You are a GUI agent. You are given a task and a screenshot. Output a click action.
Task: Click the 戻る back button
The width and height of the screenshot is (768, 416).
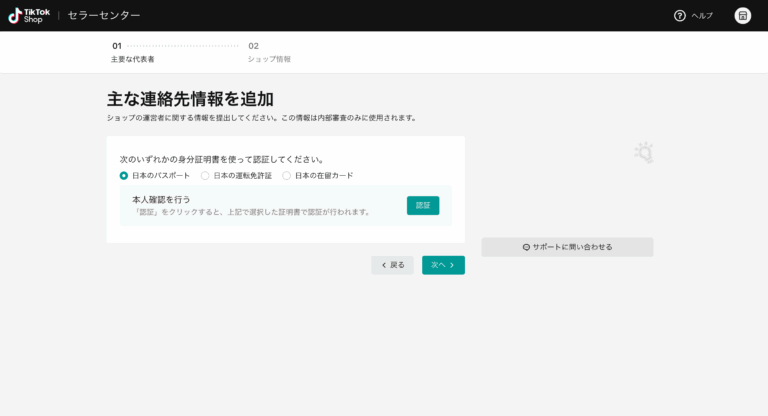pyautogui.click(x=392, y=265)
